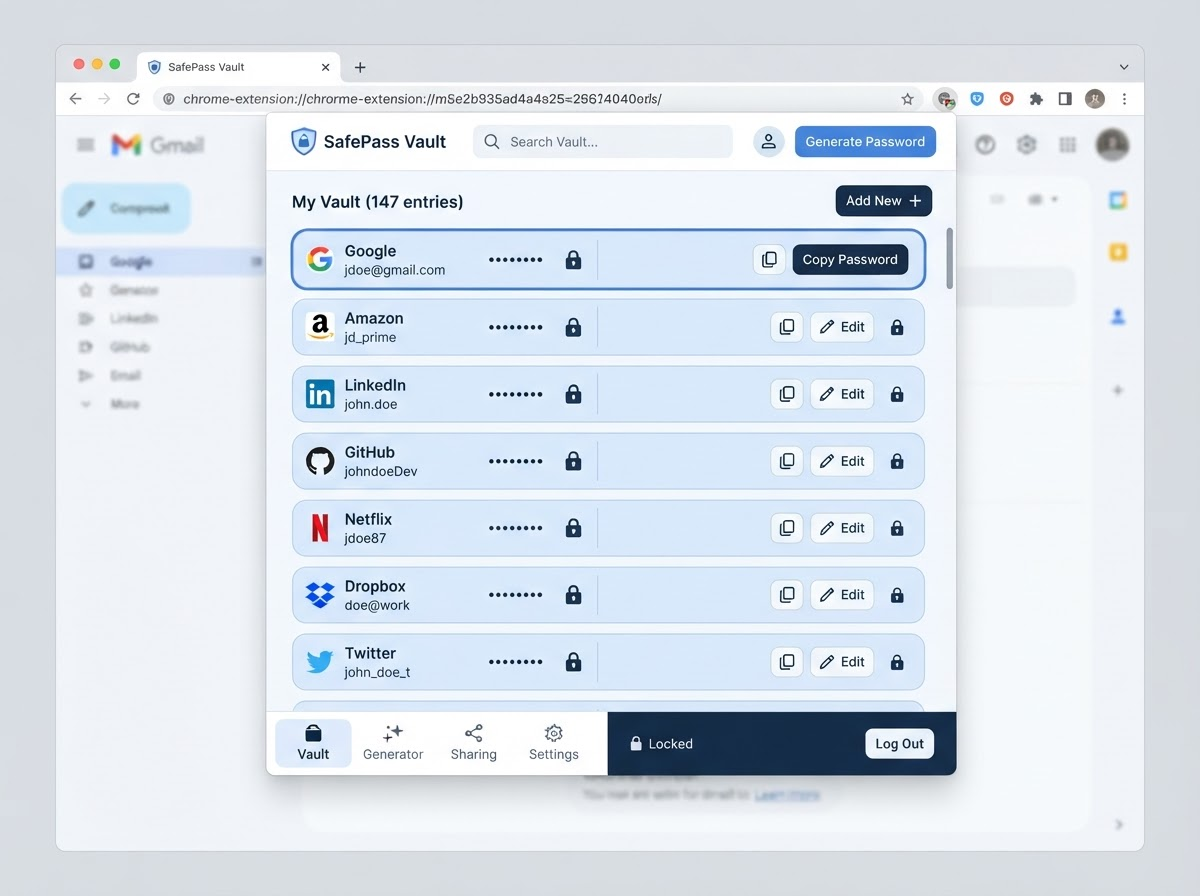Click Generate Password button

[865, 141]
